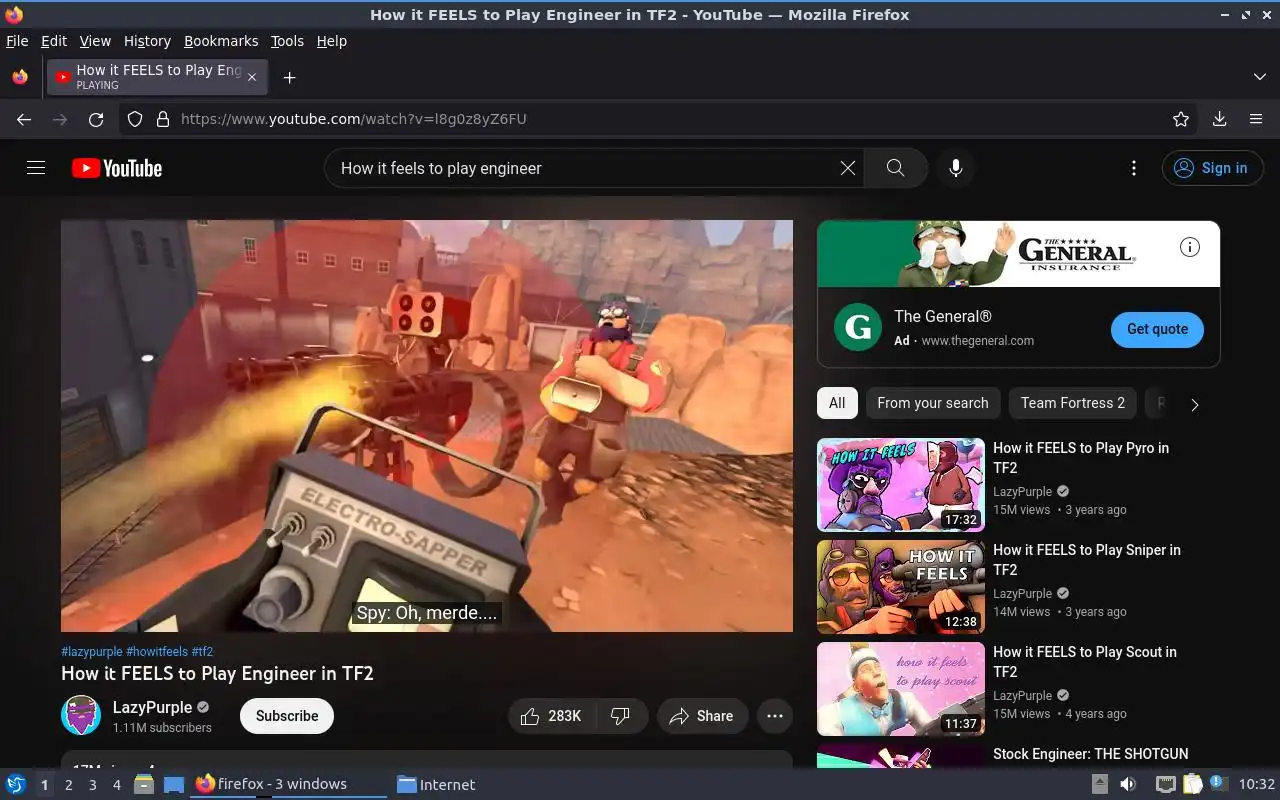The width and height of the screenshot is (1280, 800).
Task: Open the Tools menu
Action: [287, 41]
